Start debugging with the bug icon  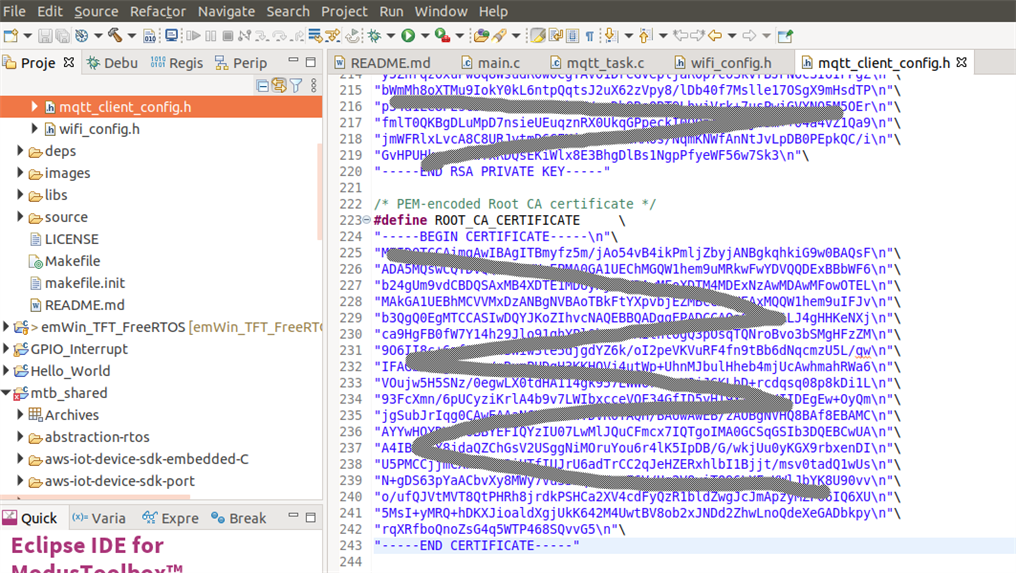pos(375,36)
